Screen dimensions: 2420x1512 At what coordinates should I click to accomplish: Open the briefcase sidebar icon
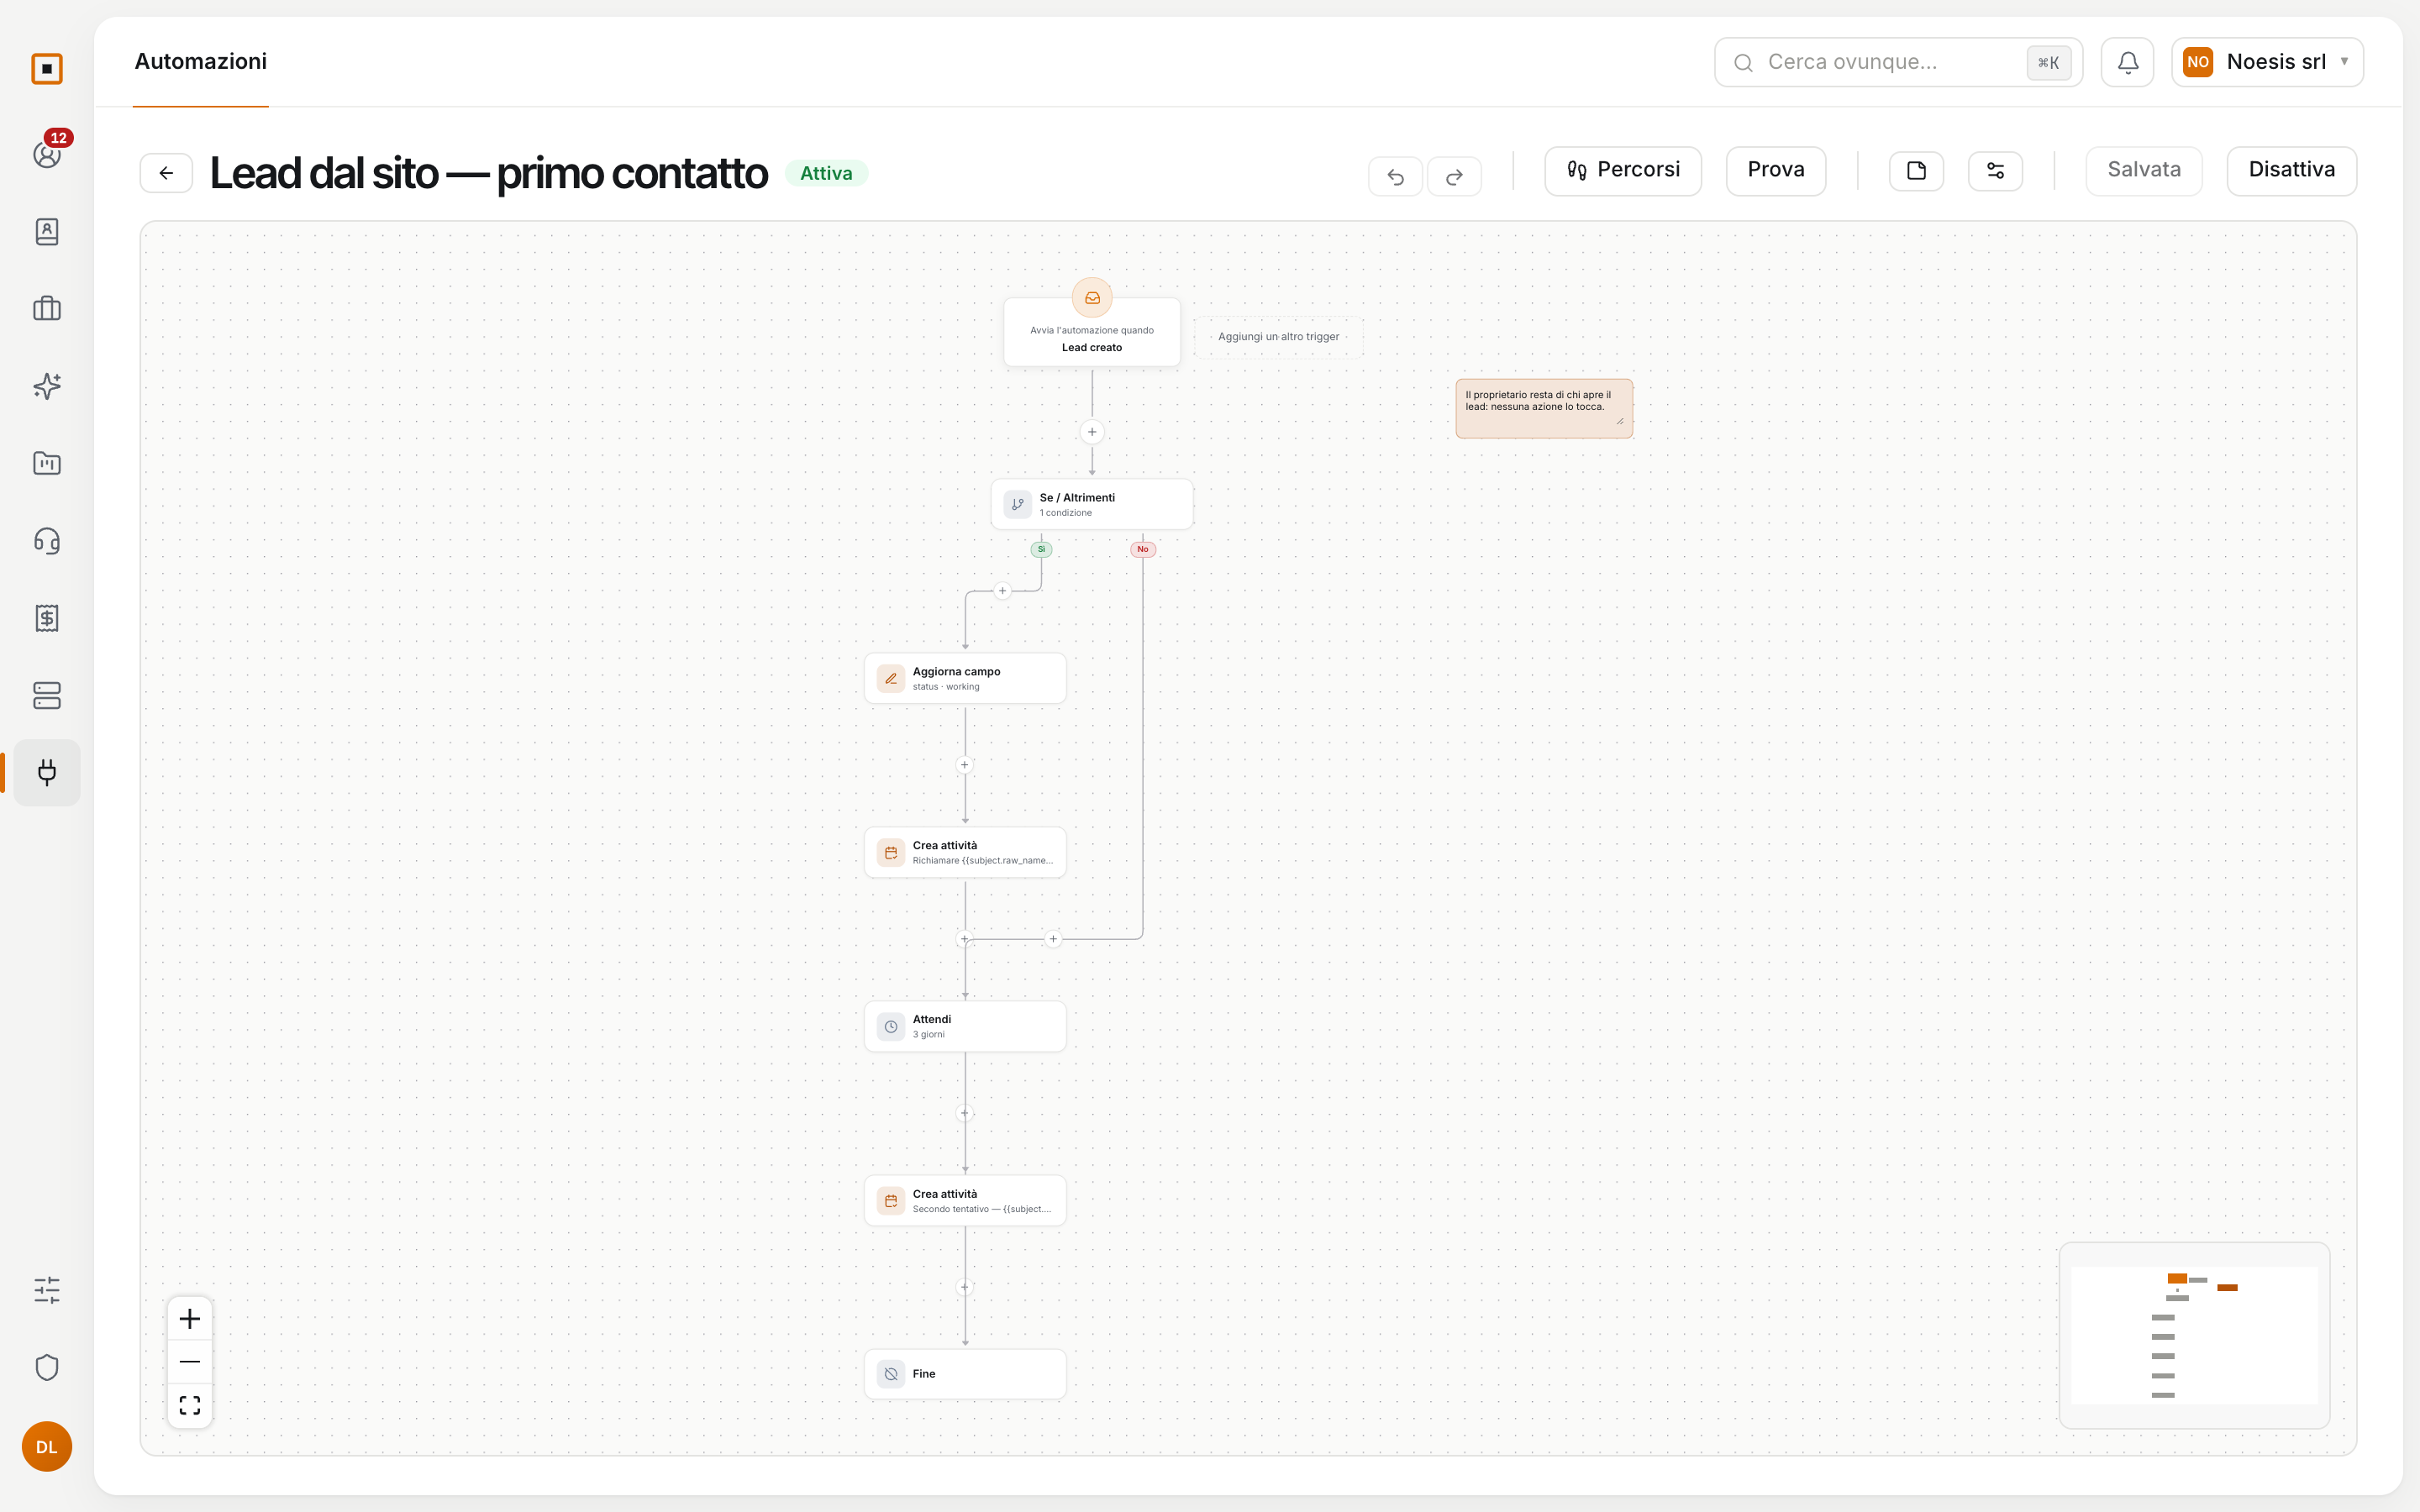coord(47,308)
